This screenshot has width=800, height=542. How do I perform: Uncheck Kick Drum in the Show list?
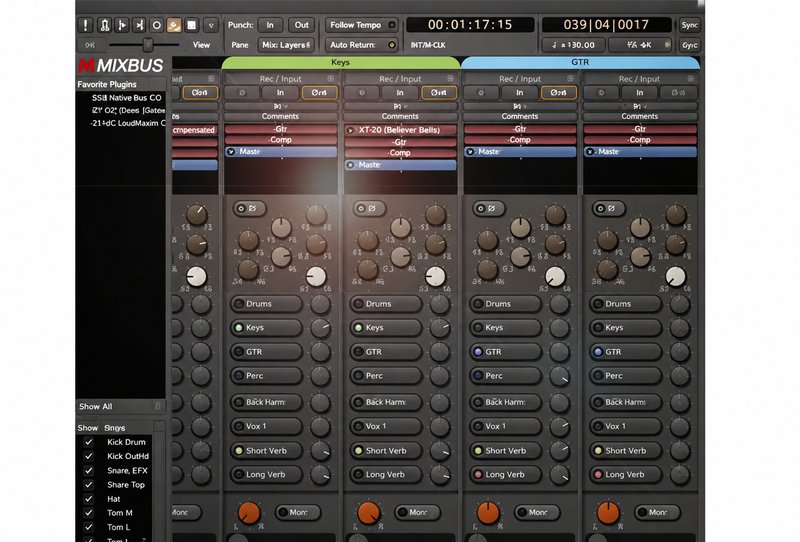pos(89,442)
